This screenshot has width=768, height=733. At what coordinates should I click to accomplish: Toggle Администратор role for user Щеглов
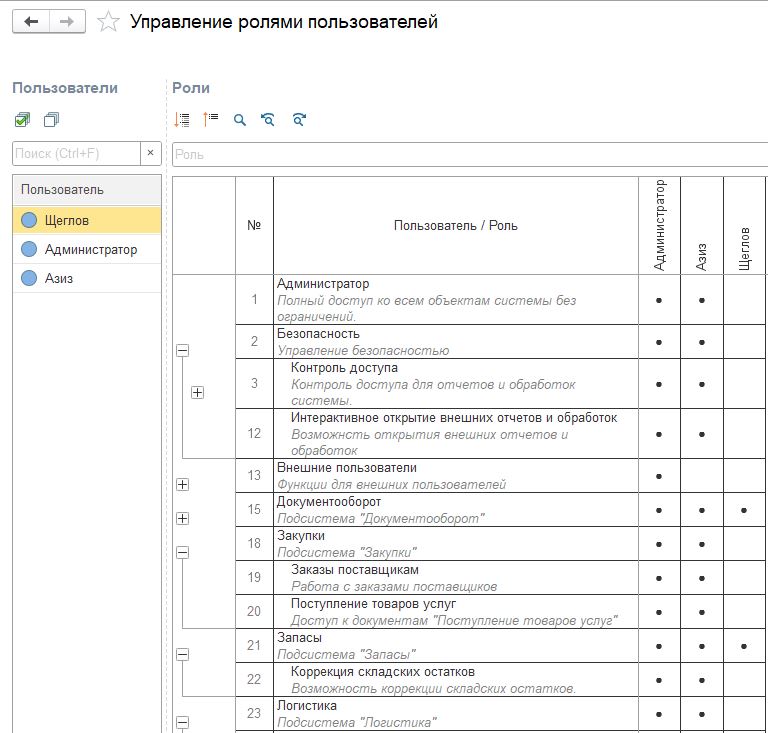pyautogui.click(x=744, y=300)
